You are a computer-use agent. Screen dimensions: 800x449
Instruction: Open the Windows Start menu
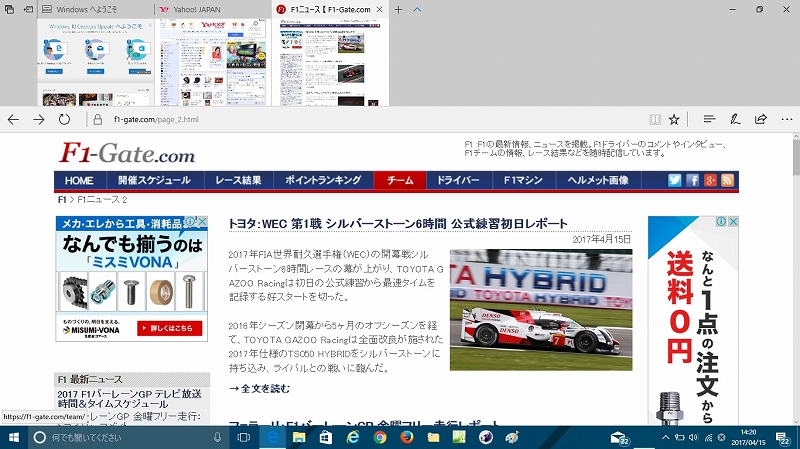pyautogui.click(x=14, y=437)
